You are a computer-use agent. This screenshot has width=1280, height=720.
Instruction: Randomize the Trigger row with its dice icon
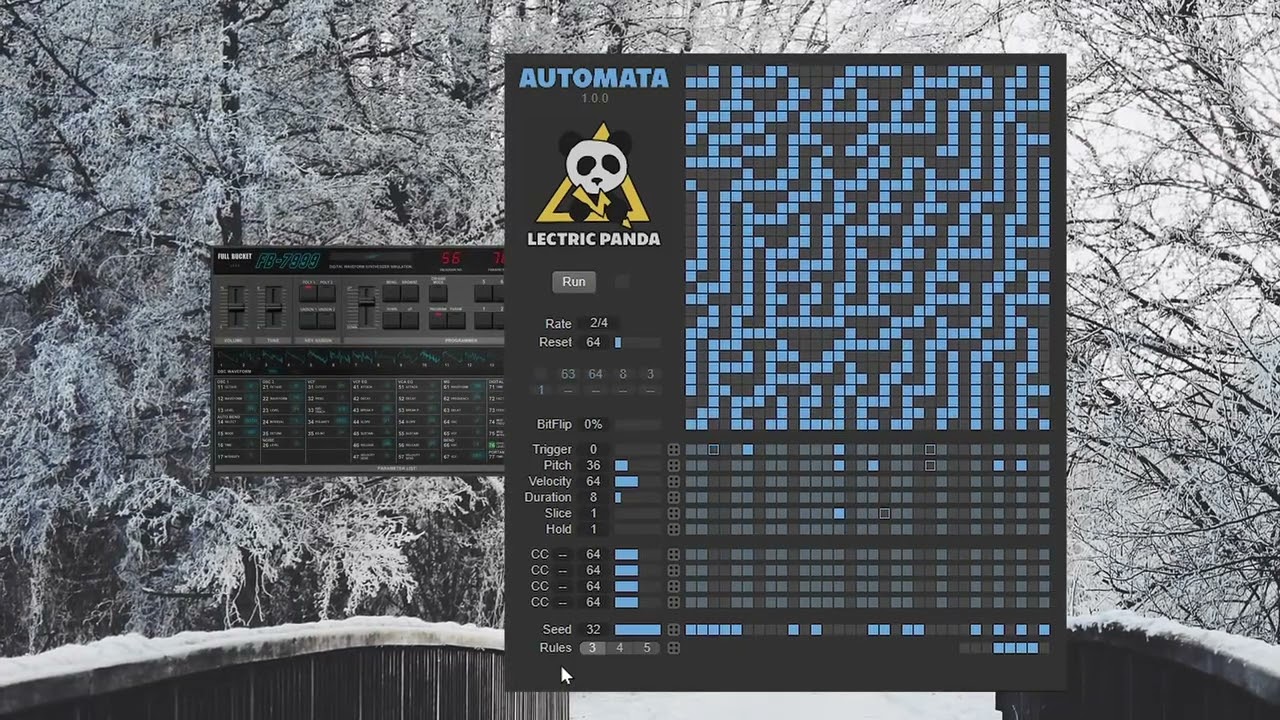tap(674, 450)
